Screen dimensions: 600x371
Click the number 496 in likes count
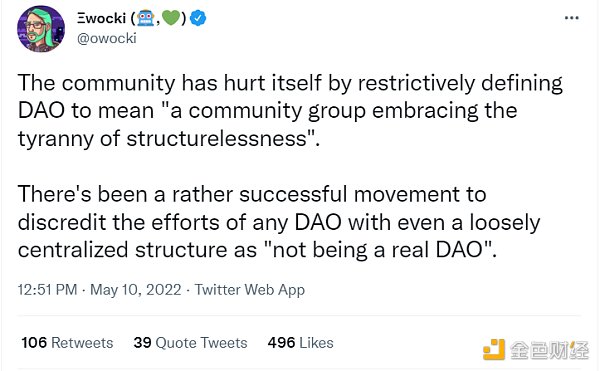[x=281, y=343]
